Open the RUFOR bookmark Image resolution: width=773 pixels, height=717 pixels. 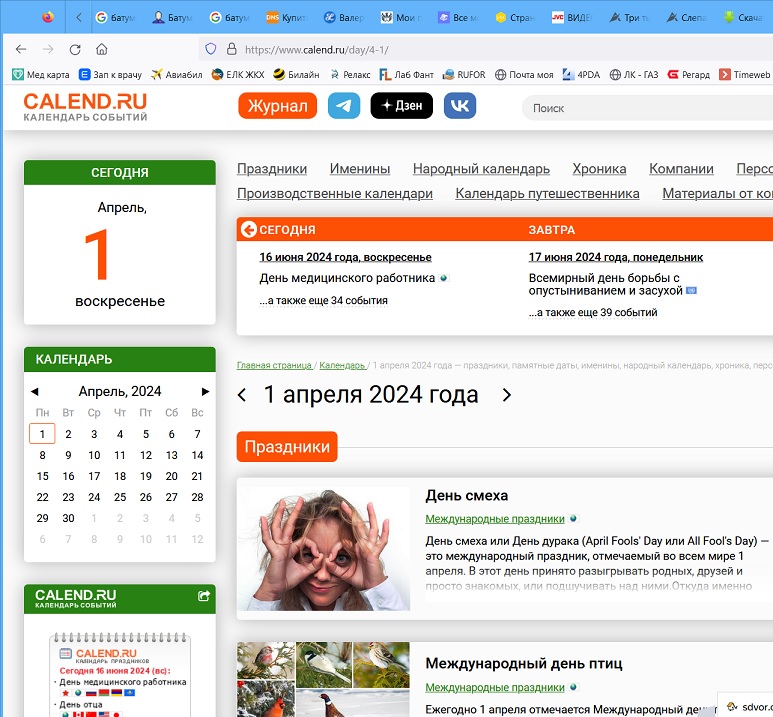click(x=464, y=74)
